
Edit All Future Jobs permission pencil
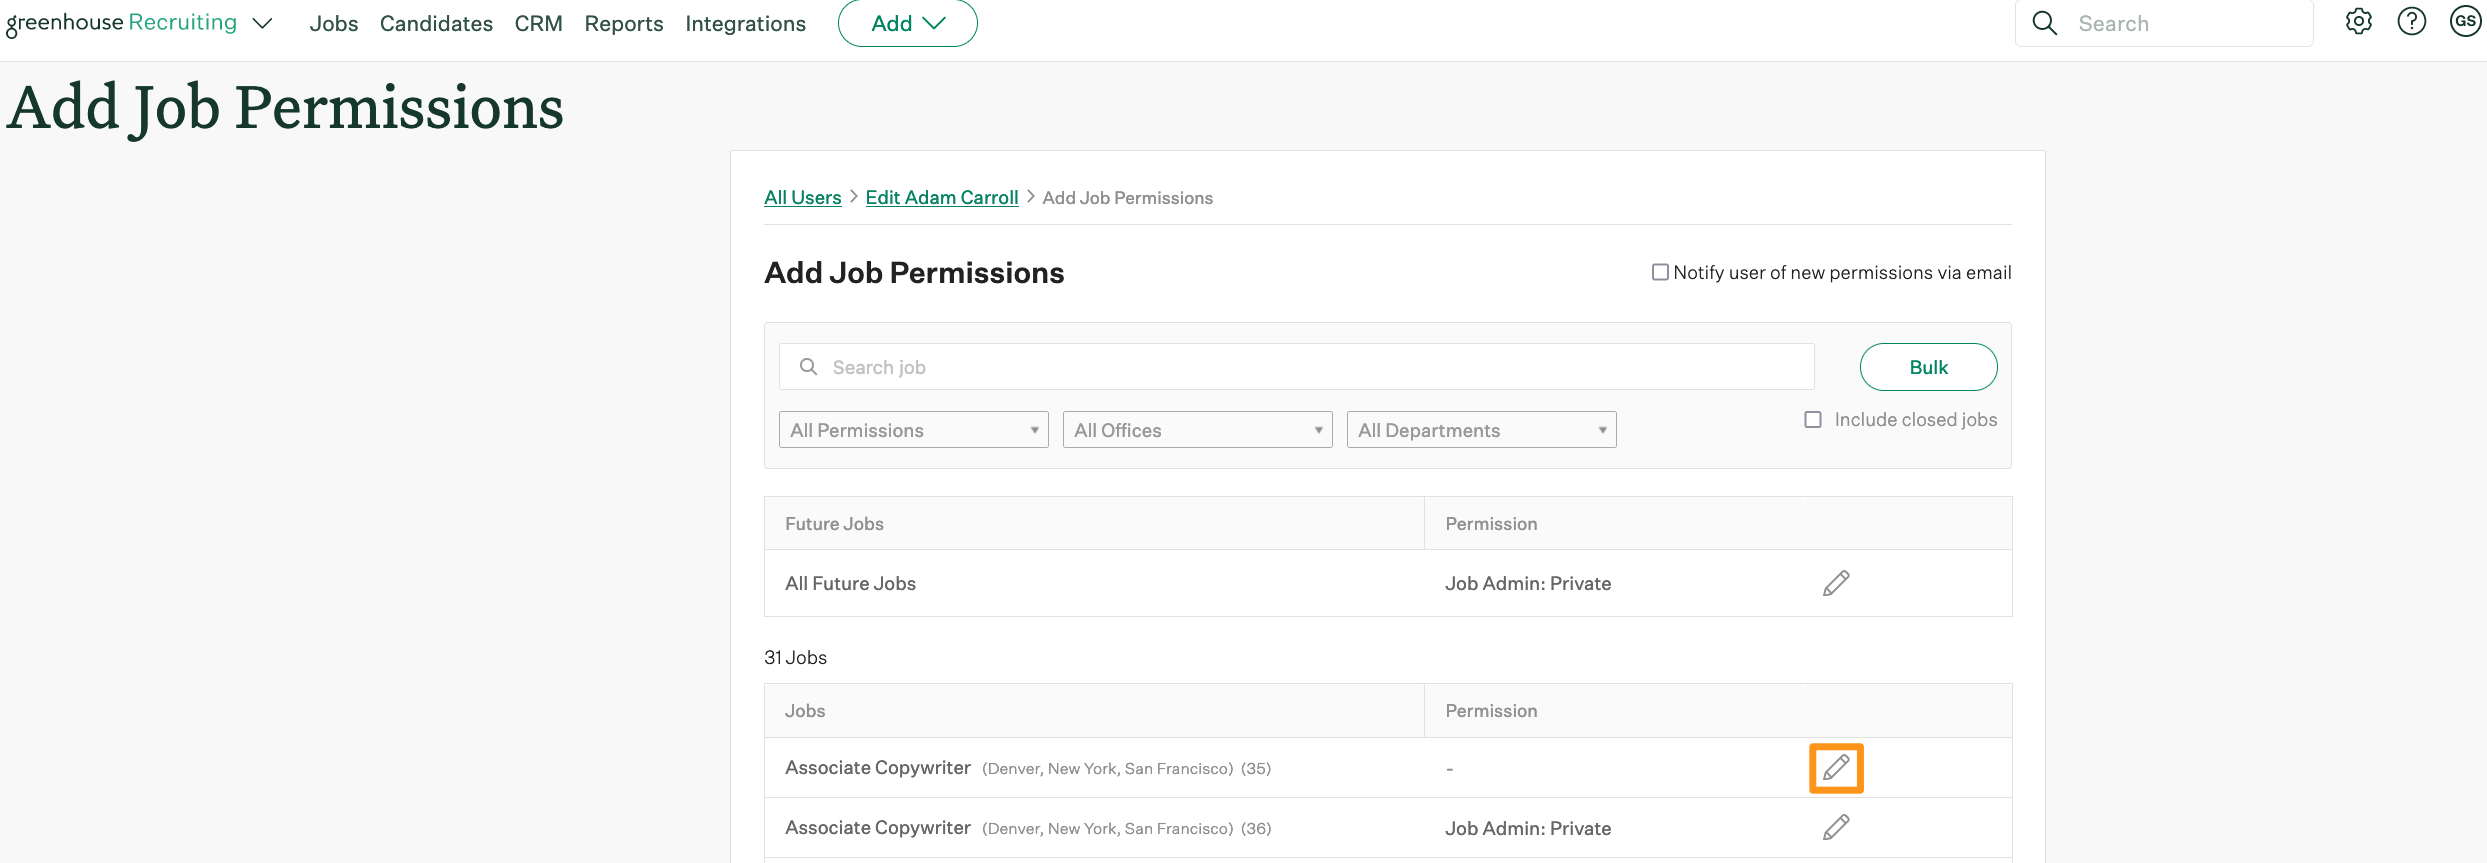coord(1835,583)
